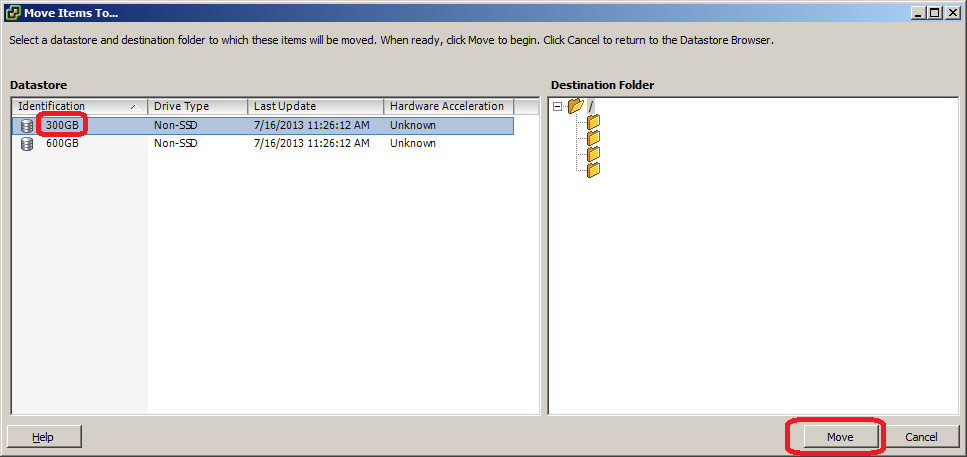Image resolution: width=967 pixels, height=457 pixels.
Task: Select the 300GB datastore name
Action: (x=62, y=126)
